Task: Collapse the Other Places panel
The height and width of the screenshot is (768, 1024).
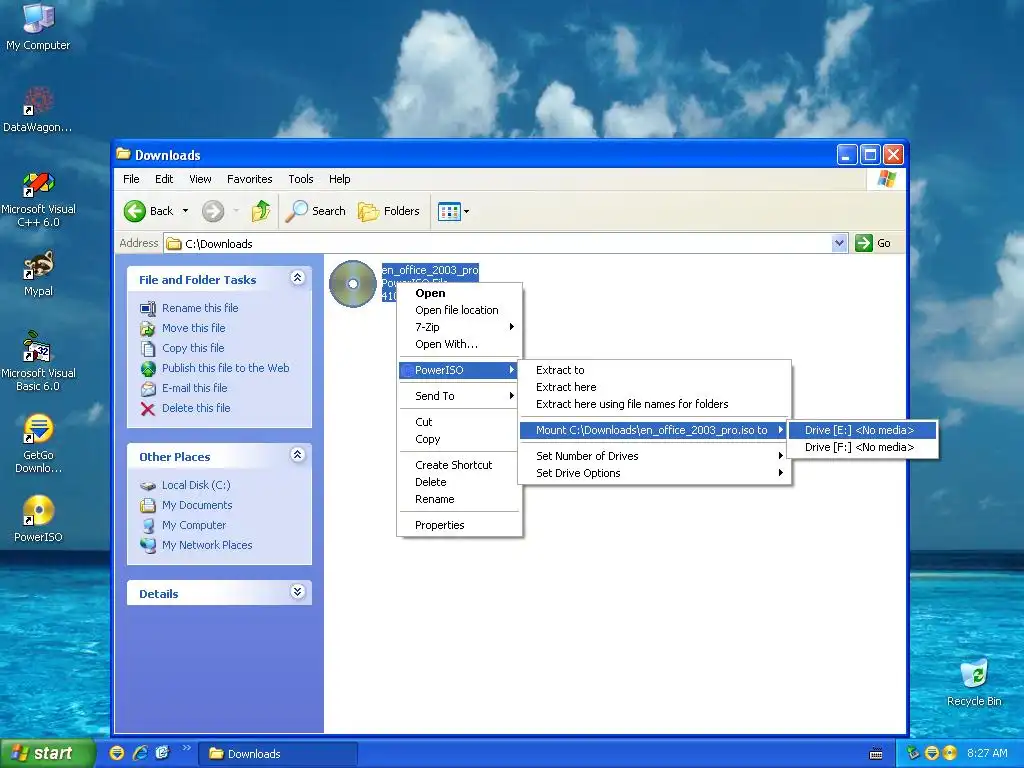Action: pyautogui.click(x=297, y=455)
